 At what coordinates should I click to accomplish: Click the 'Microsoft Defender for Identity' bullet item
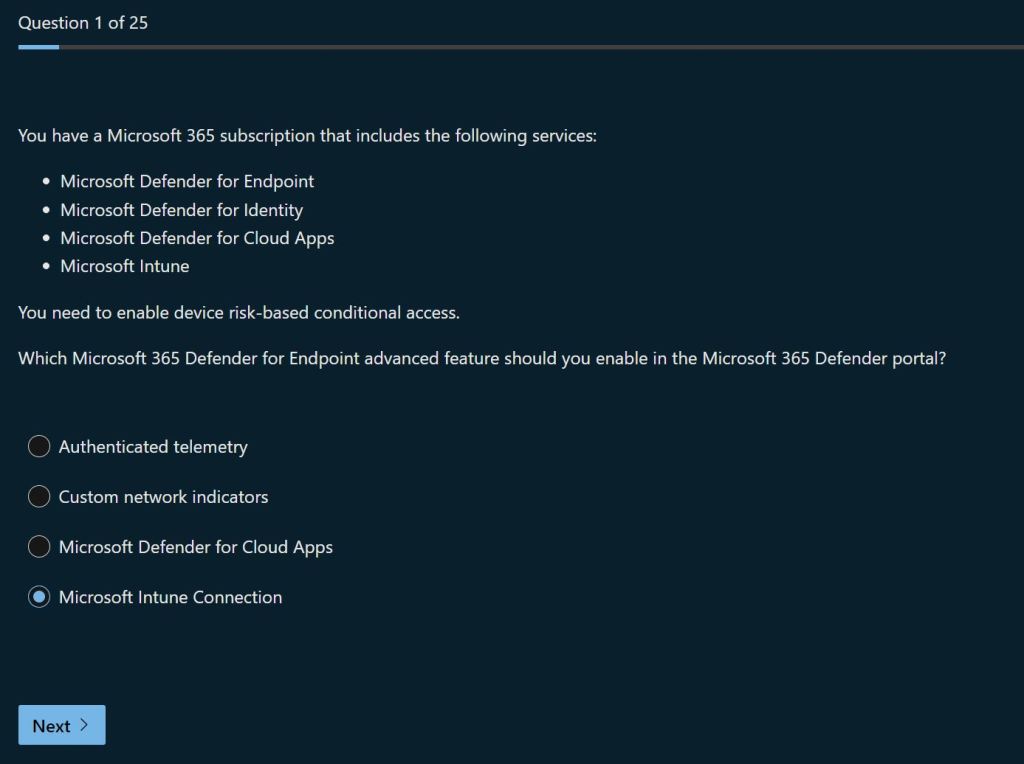181,210
